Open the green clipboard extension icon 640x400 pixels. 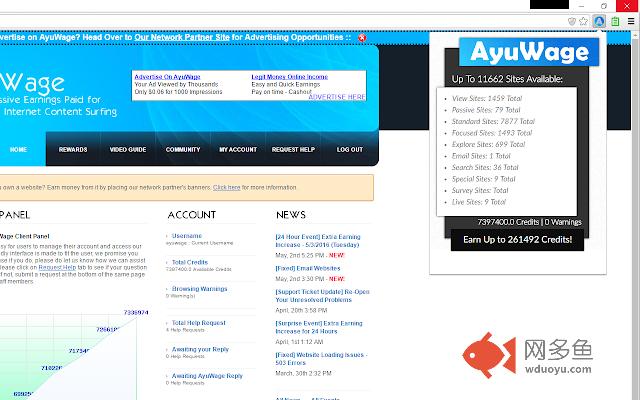[615, 21]
